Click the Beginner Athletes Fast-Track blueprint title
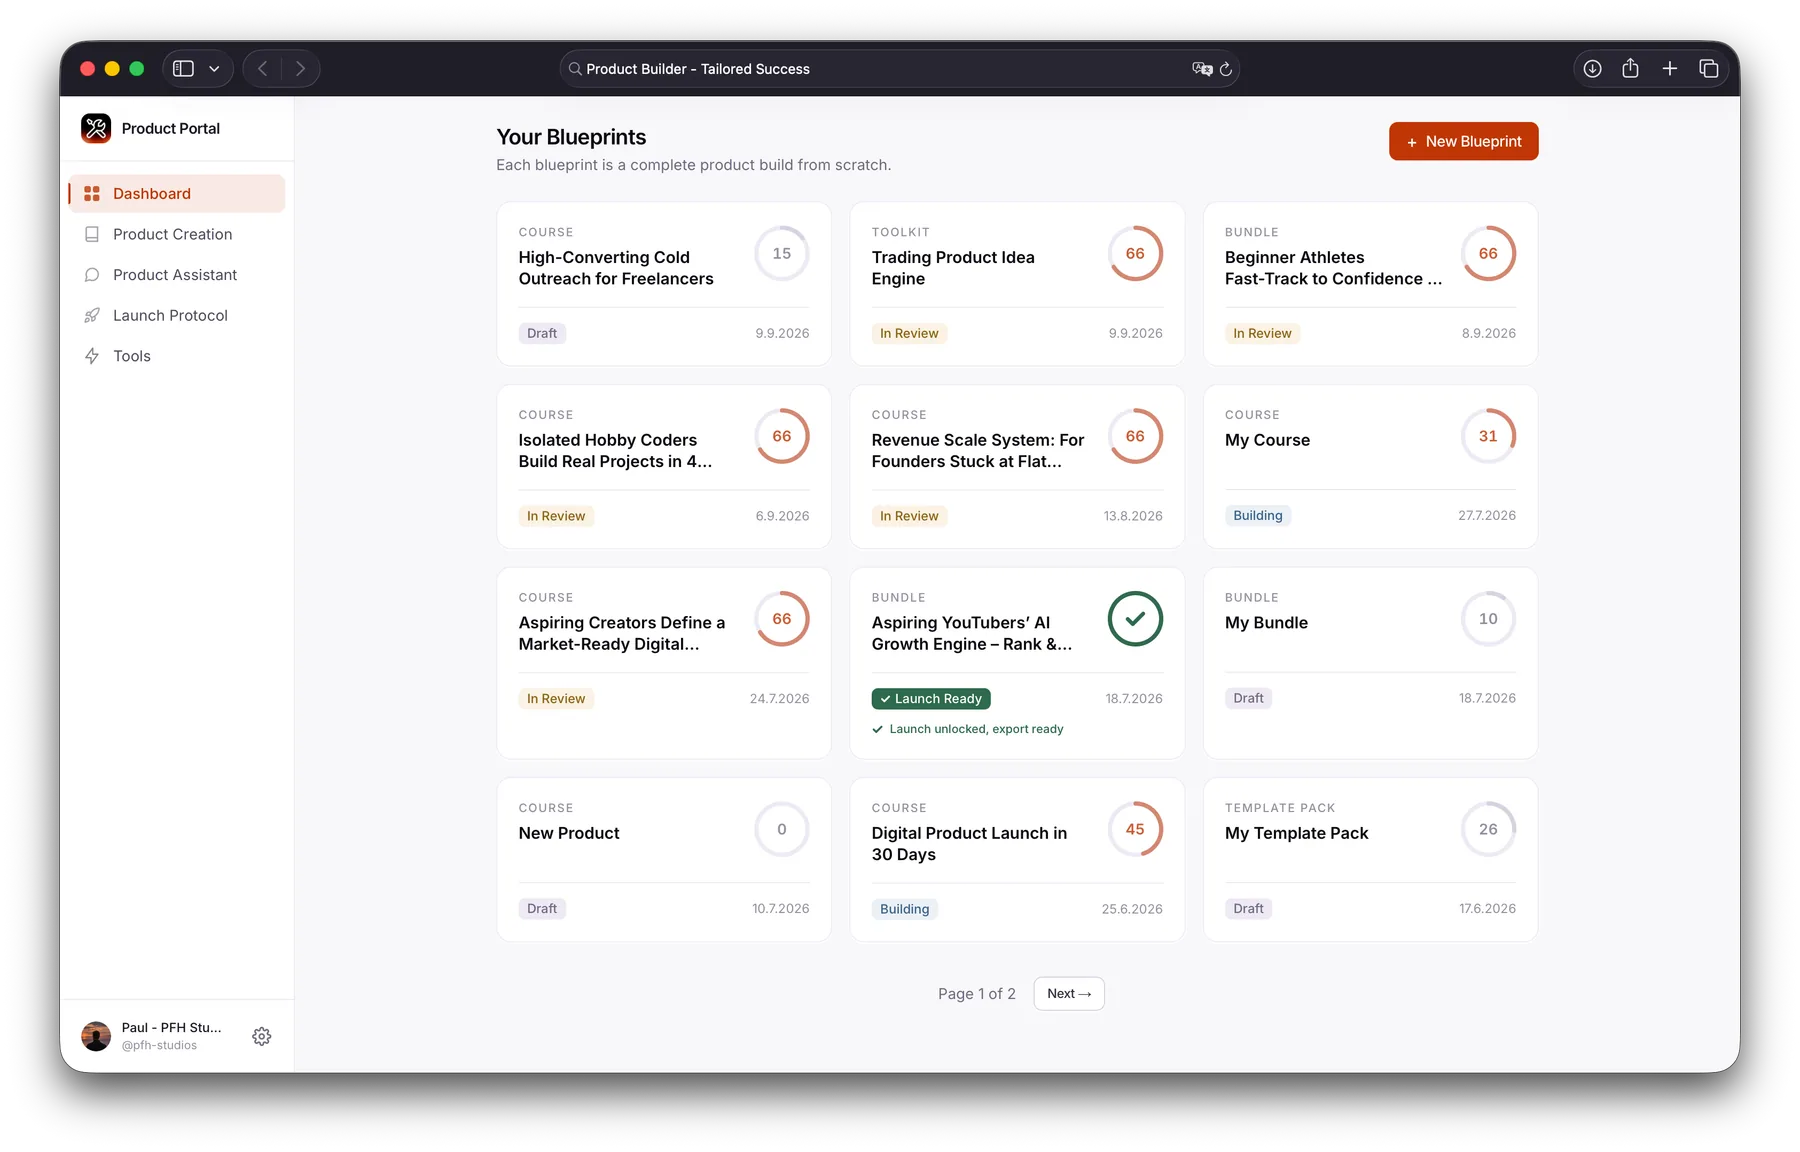 [x=1333, y=268]
